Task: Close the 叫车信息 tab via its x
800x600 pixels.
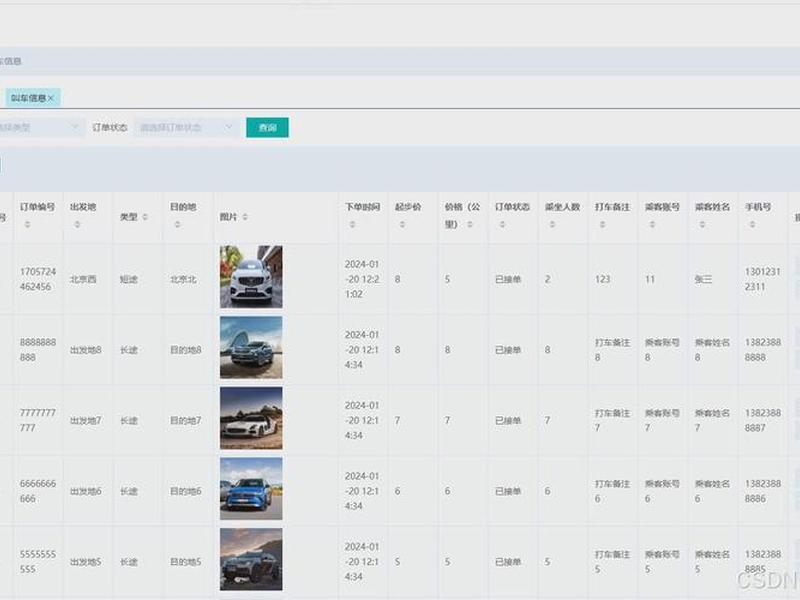Action: (x=51, y=98)
